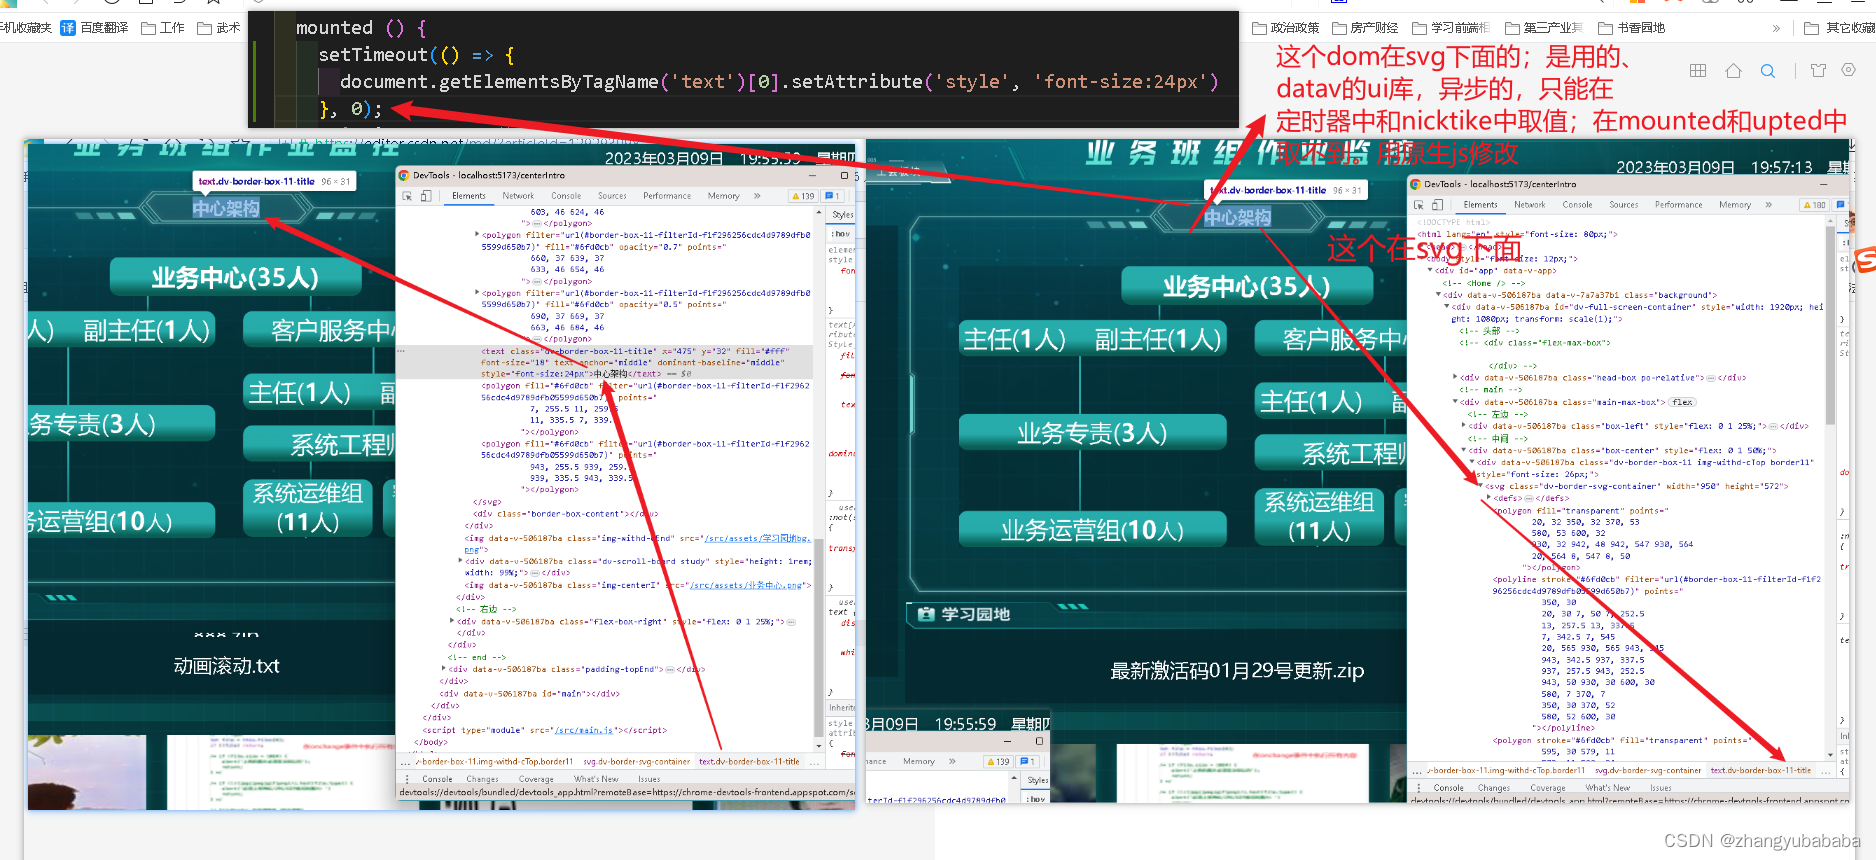Image resolution: width=1876 pixels, height=860 pixels.
Task: Open drawer kebab menu in left DevTools
Action: (407, 779)
